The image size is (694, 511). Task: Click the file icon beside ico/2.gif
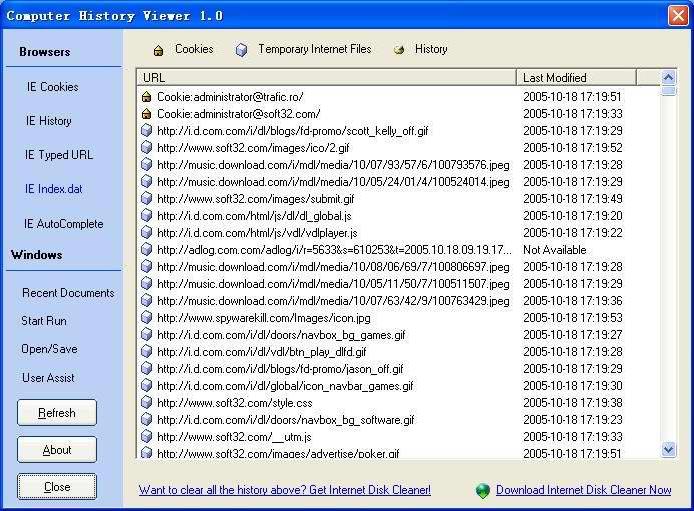pos(147,147)
